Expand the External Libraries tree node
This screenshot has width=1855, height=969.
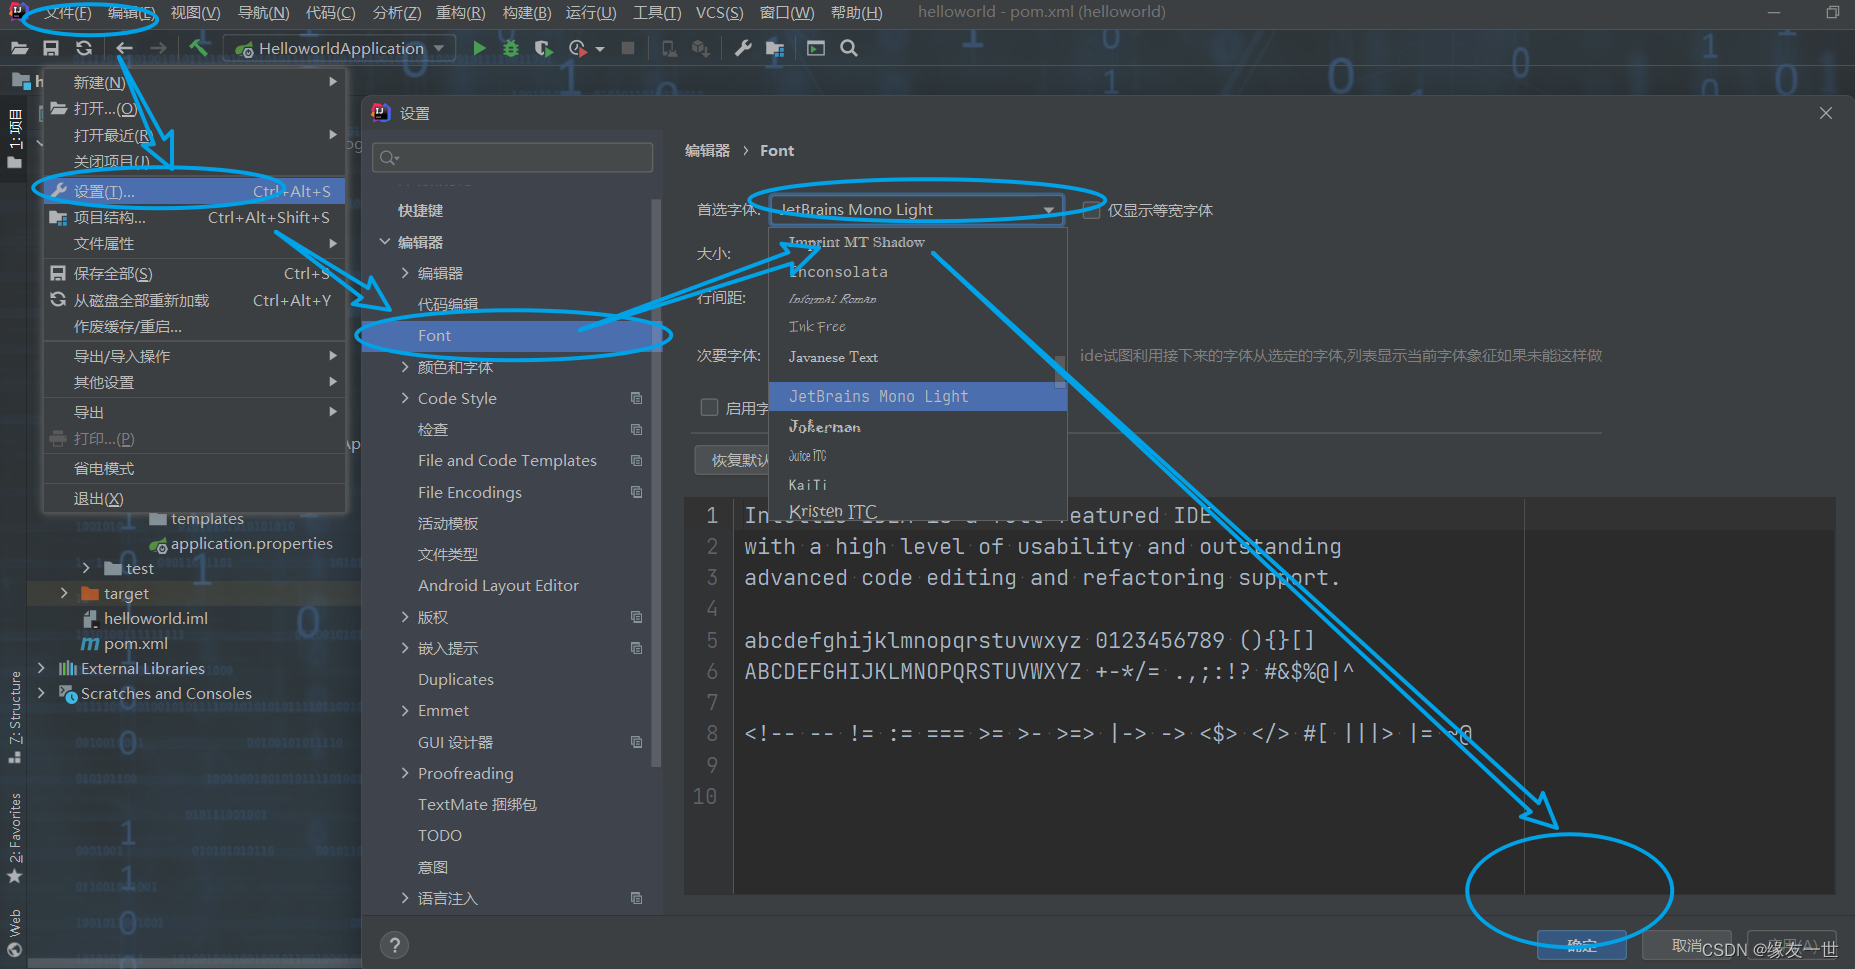click(41, 668)
